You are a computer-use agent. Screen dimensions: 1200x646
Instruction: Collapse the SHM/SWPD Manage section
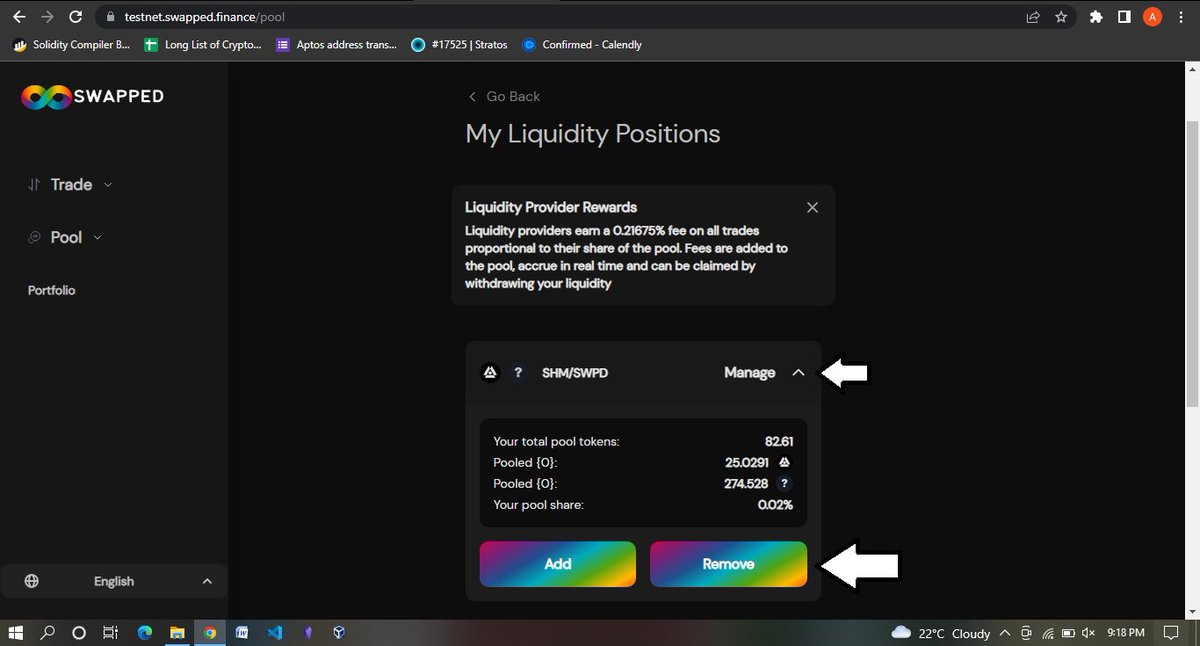click(764, 372)
